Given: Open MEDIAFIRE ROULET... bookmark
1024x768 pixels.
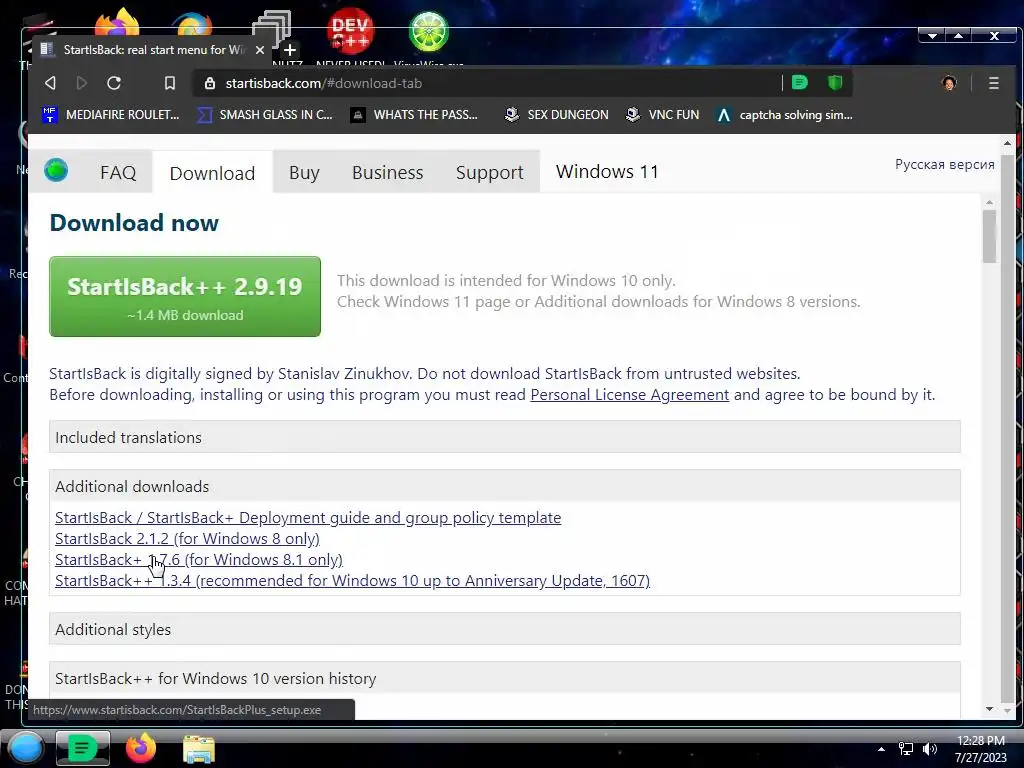Looking at the screenshot, I should pyautogui.click(x=110, y=115).
